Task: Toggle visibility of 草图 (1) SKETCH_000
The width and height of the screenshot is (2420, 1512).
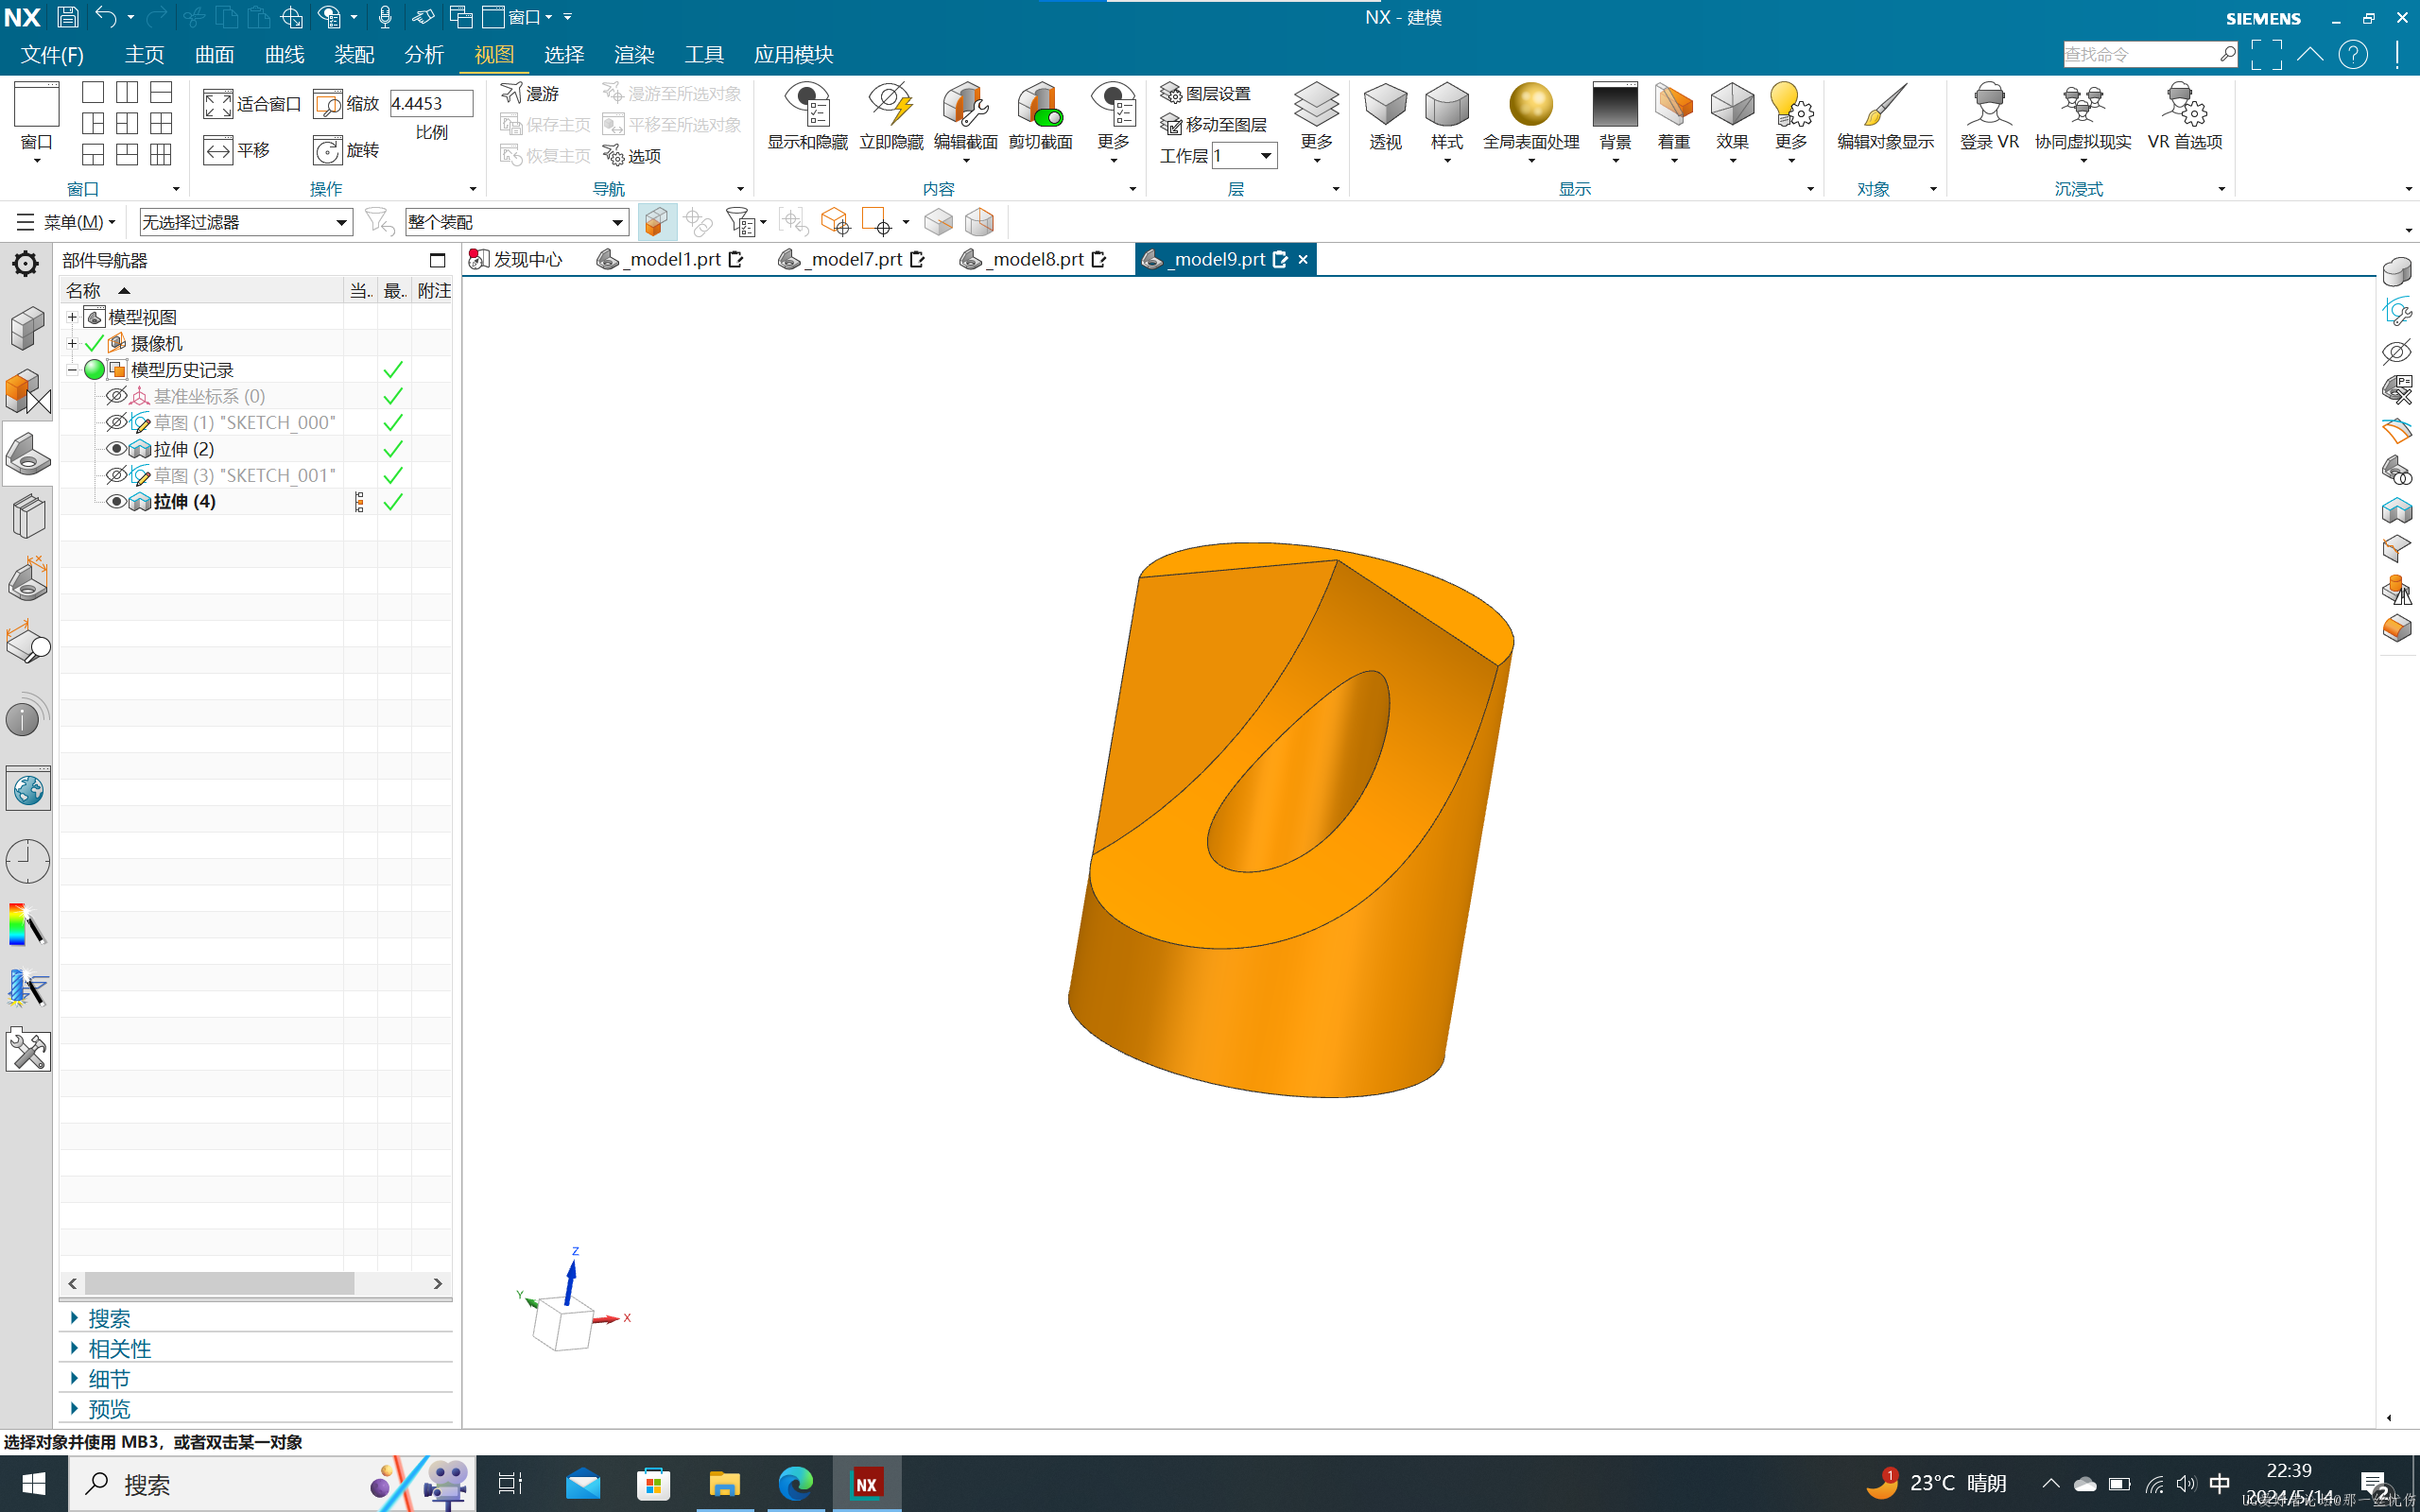Action: (116, 422)
